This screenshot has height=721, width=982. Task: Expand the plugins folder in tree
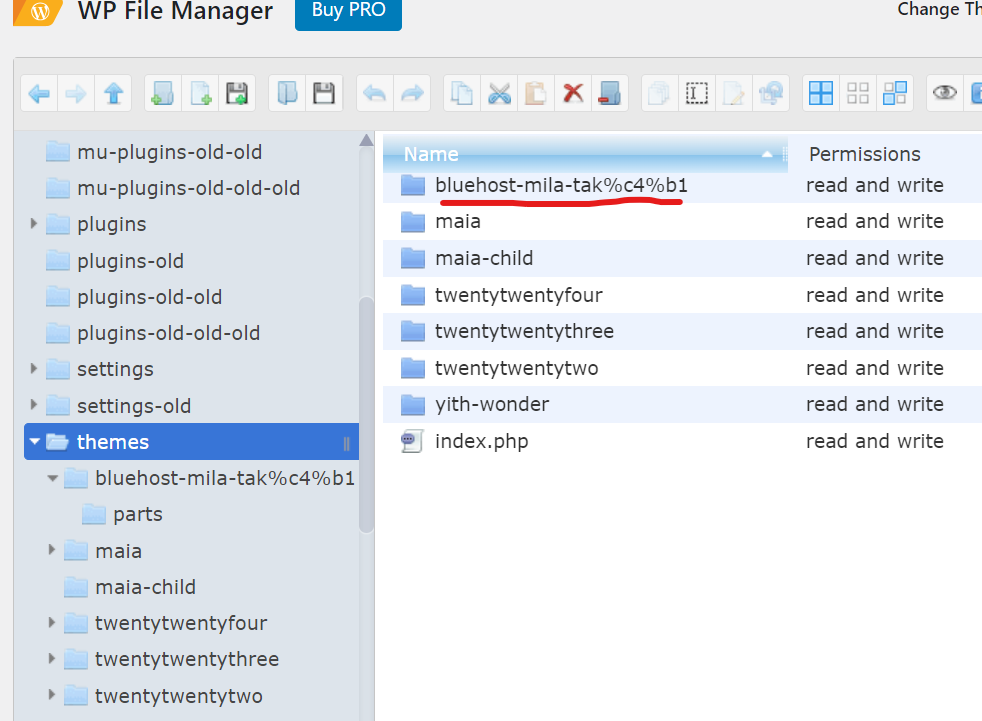(x=34, y=224)
